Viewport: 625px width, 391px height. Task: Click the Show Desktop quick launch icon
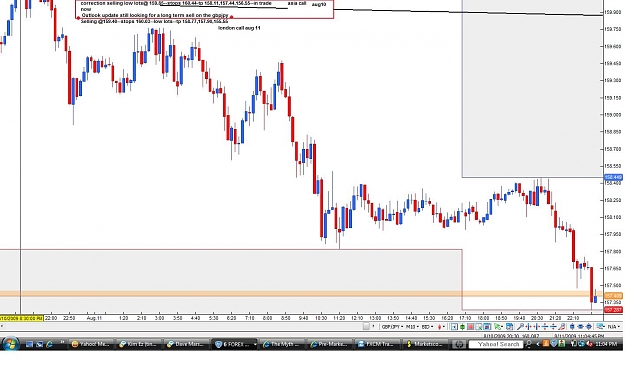point(29,344)
